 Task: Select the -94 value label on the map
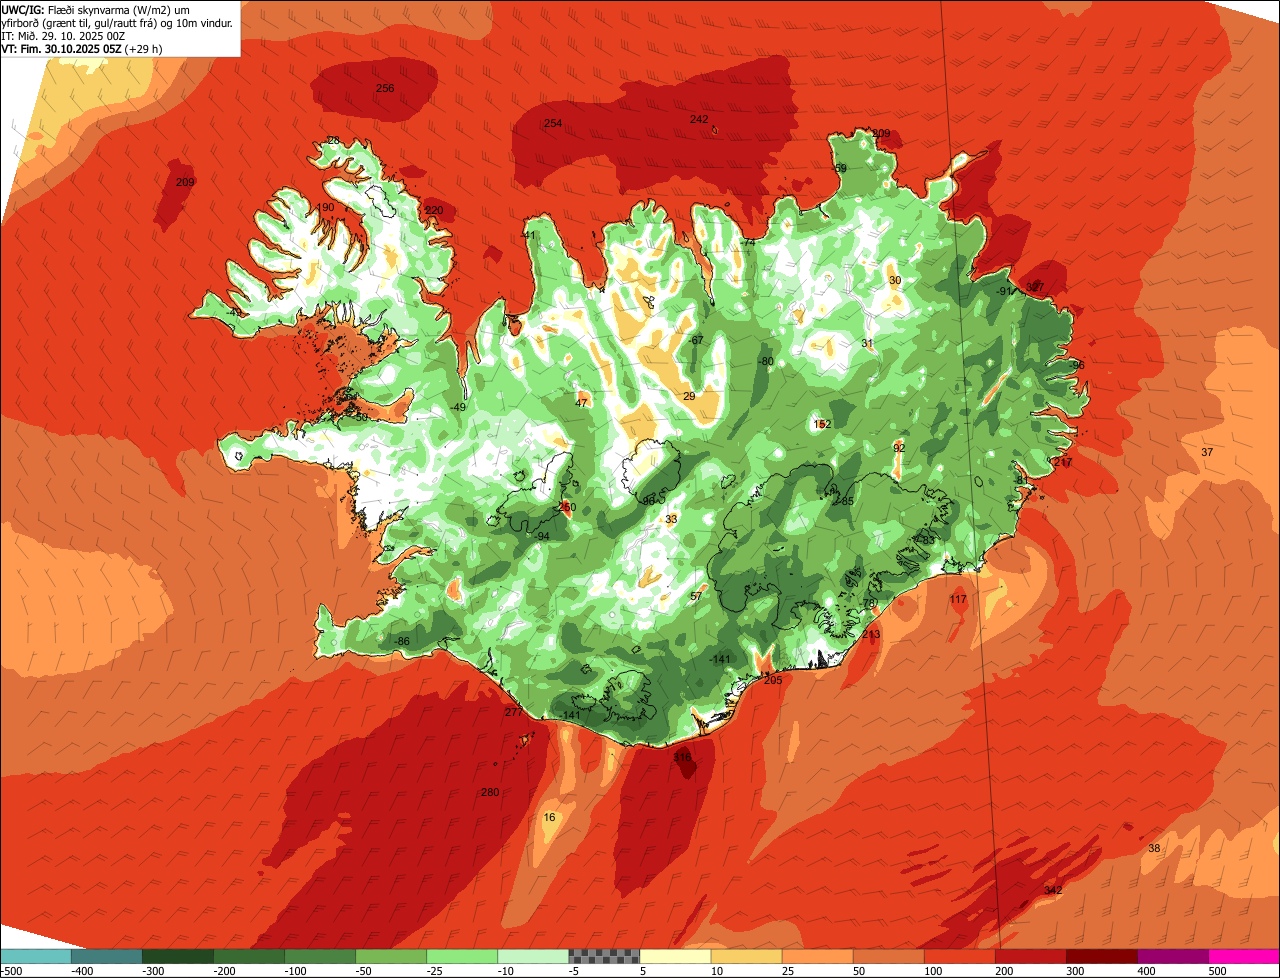click(541, 537)
